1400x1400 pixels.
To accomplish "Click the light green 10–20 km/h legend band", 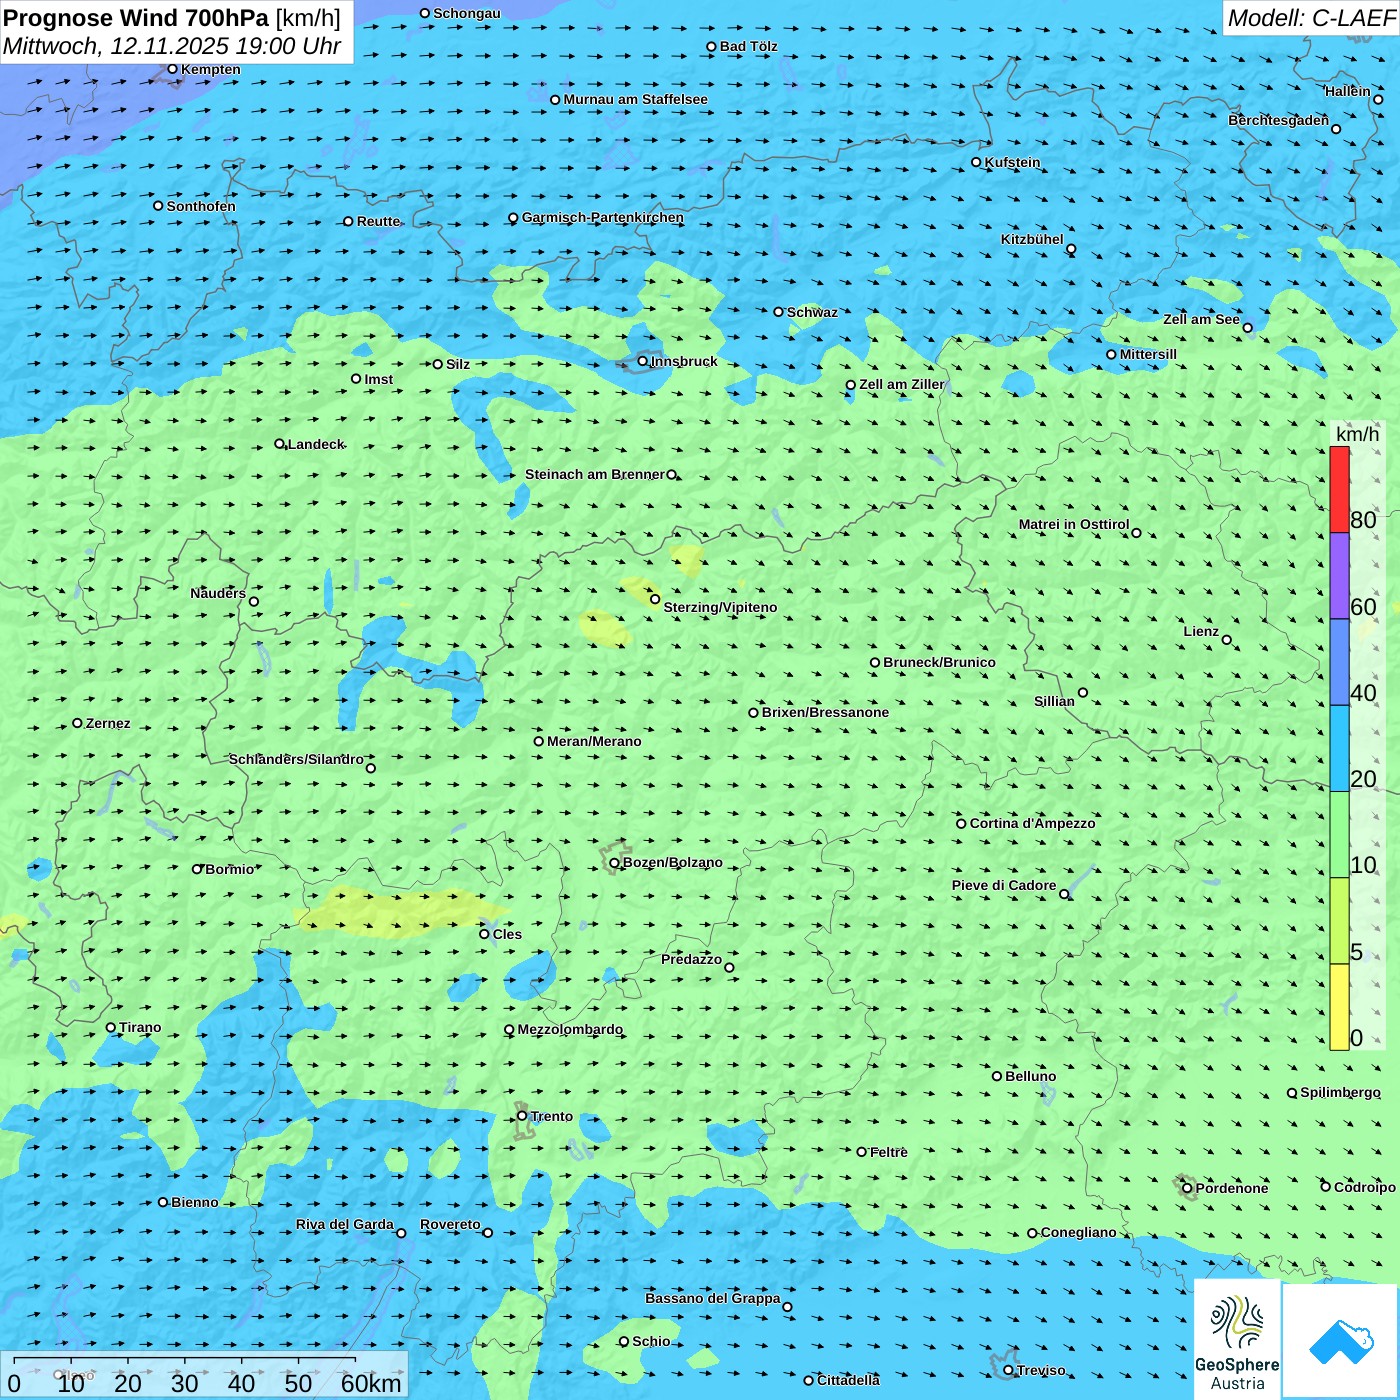I will point(1339,834).
